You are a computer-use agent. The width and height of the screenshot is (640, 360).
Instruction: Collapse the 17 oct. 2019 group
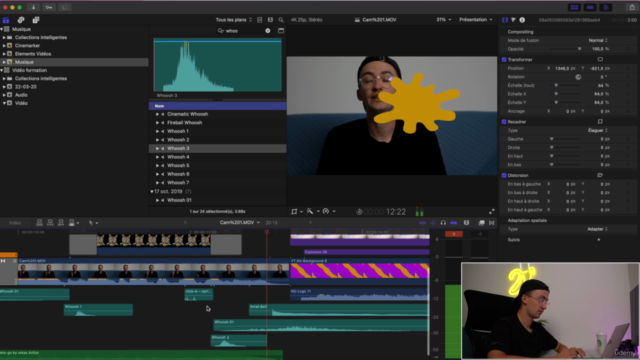point(152,191)
